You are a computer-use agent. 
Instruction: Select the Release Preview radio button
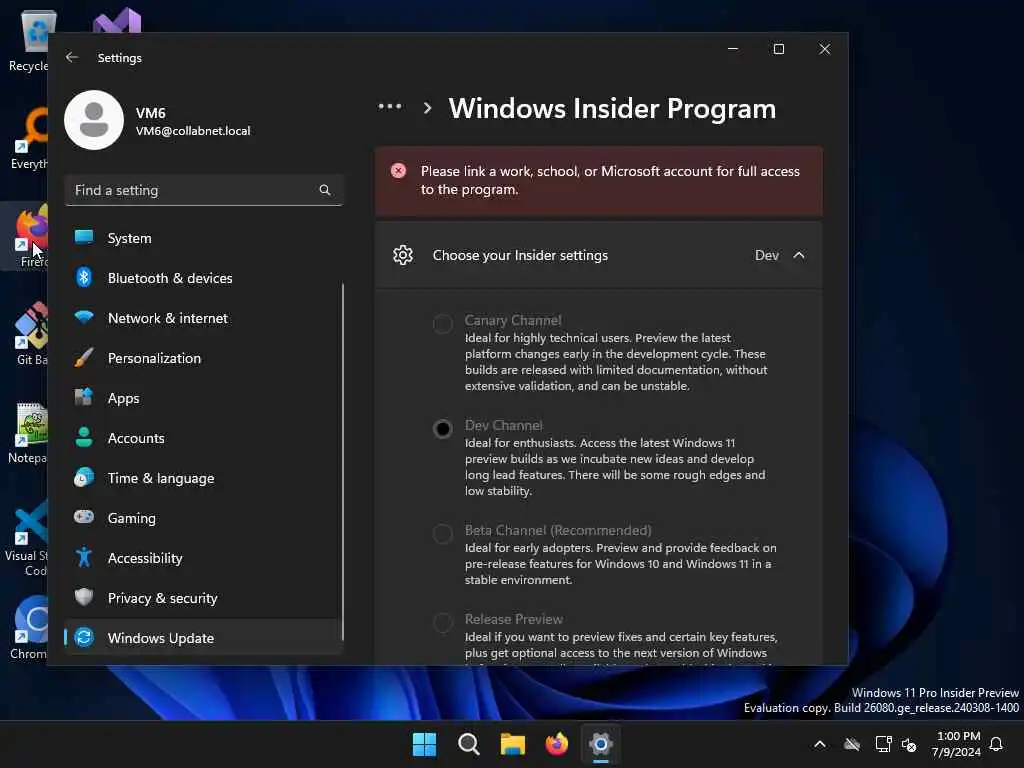pyautogui.click(x=443, y=622)
